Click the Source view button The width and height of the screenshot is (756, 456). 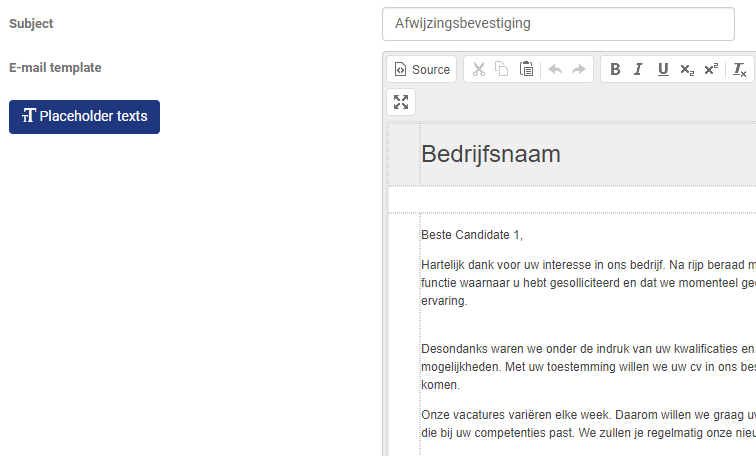[421, 69]
